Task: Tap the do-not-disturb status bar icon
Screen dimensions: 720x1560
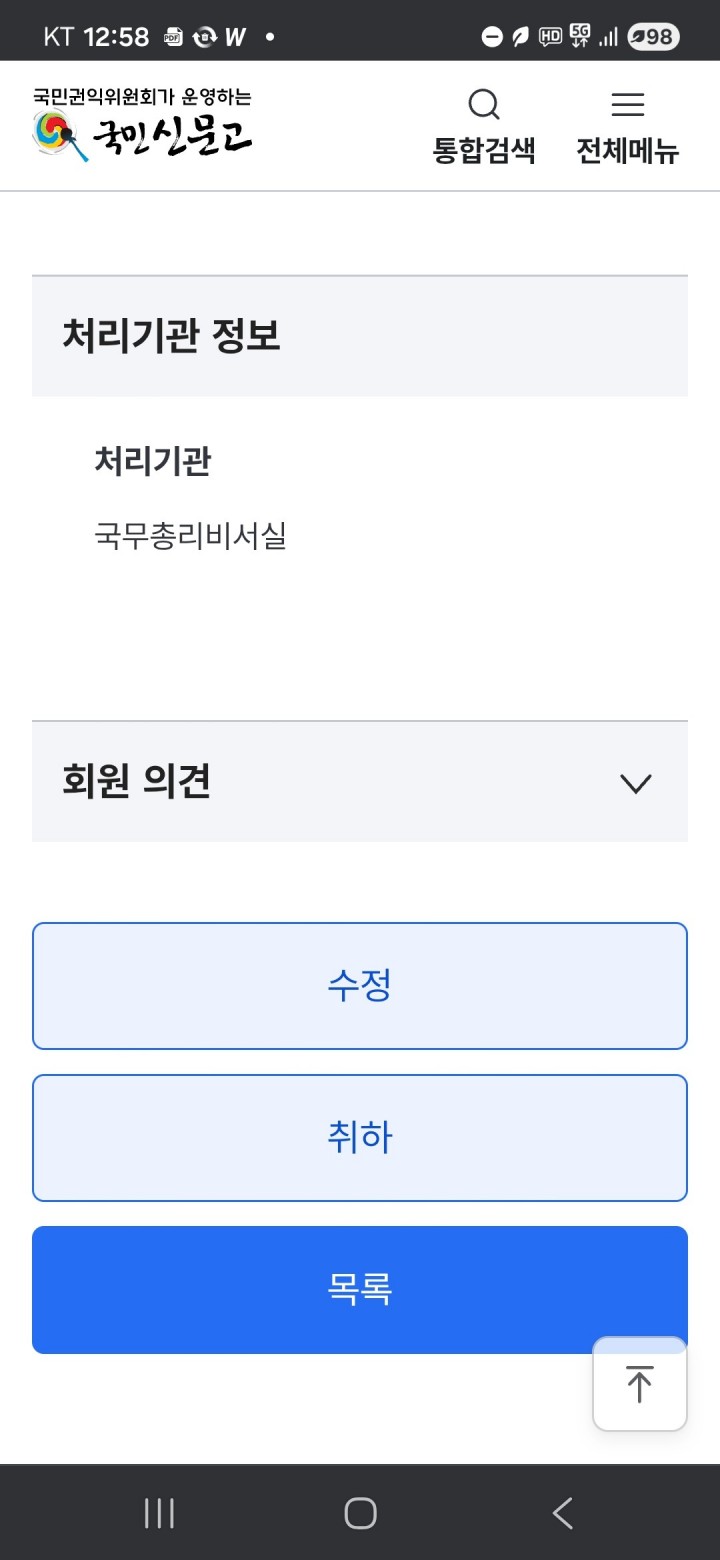Action: tap(492, 37)
